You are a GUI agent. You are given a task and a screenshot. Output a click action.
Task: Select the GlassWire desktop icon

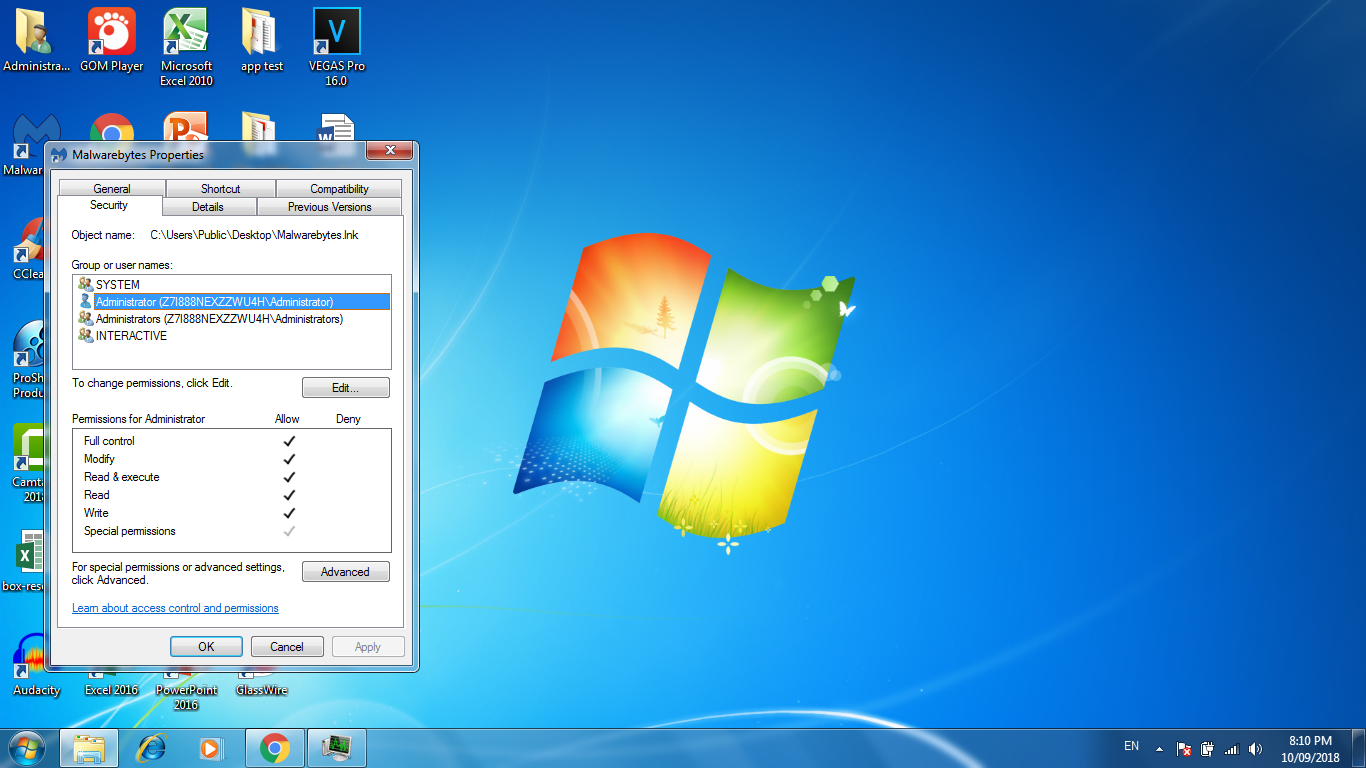(261, 683)
